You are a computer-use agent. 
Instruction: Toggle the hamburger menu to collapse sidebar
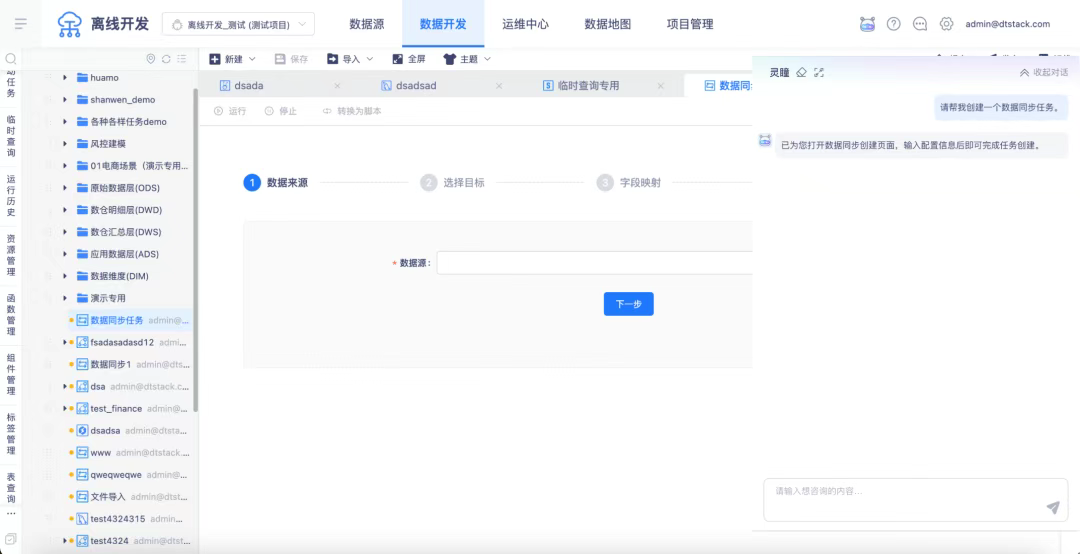20,24
